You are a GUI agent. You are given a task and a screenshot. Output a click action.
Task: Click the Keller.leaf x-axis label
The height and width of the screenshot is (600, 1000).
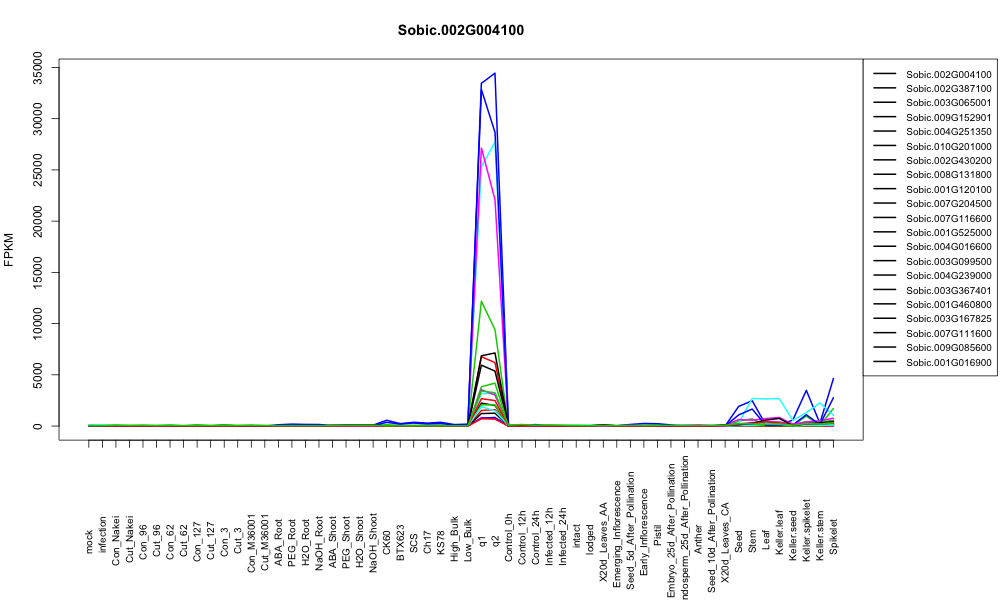click(x=779, y=532)
